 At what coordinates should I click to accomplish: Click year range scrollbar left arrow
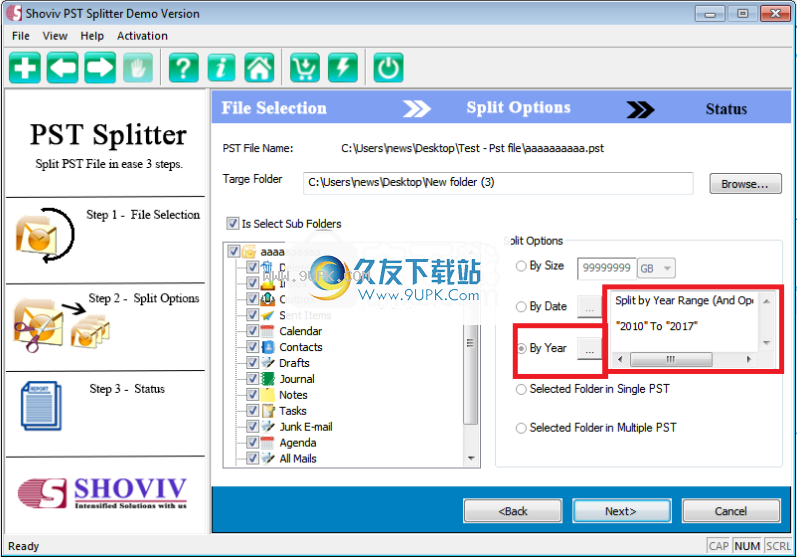[x=620, y=359]
